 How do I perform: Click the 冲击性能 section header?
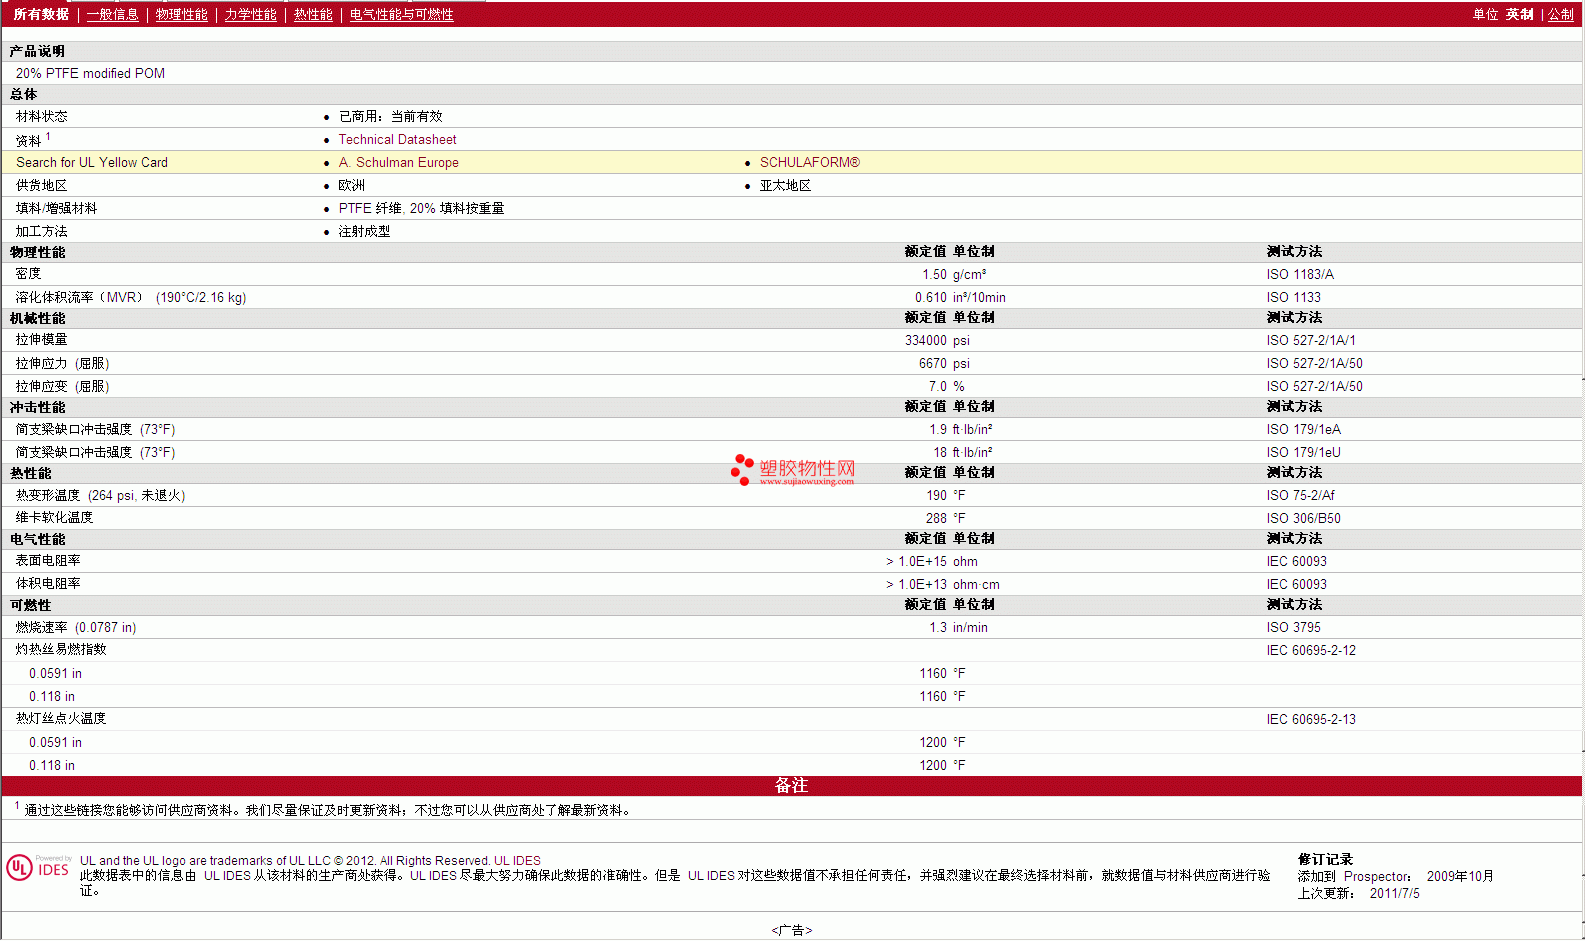[x=37, y=408]
